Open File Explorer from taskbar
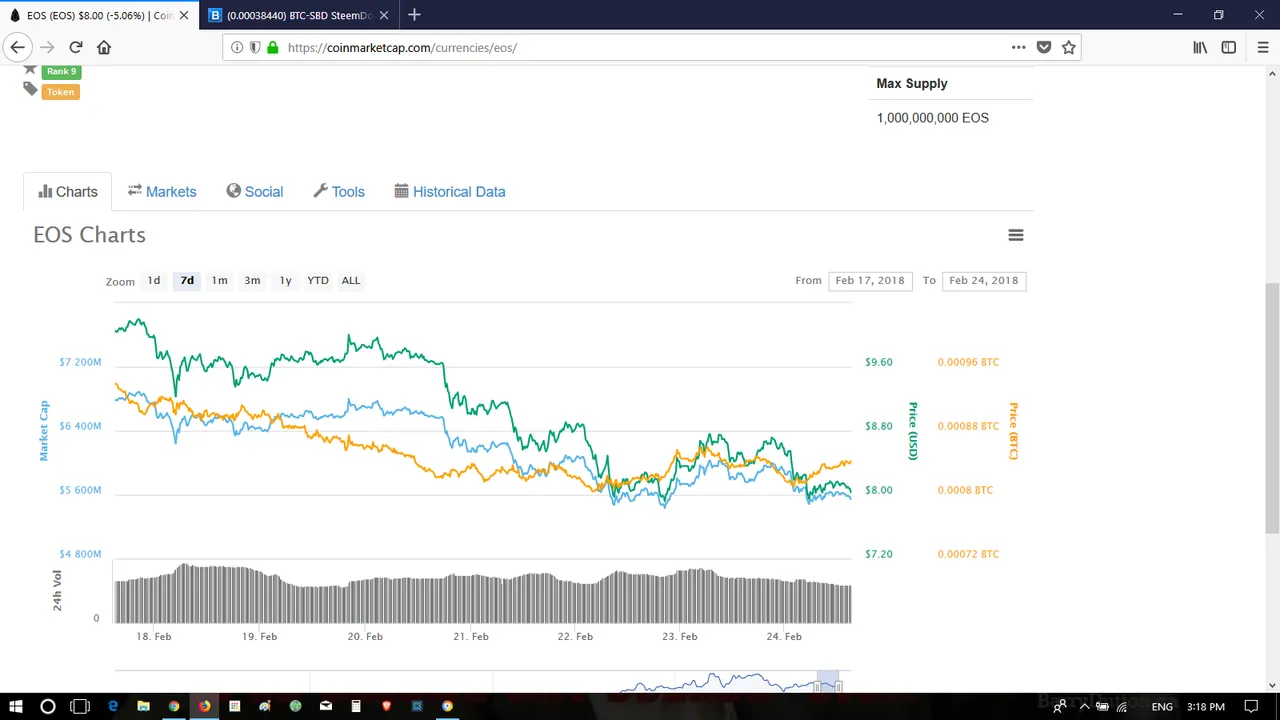 (143, 706)
